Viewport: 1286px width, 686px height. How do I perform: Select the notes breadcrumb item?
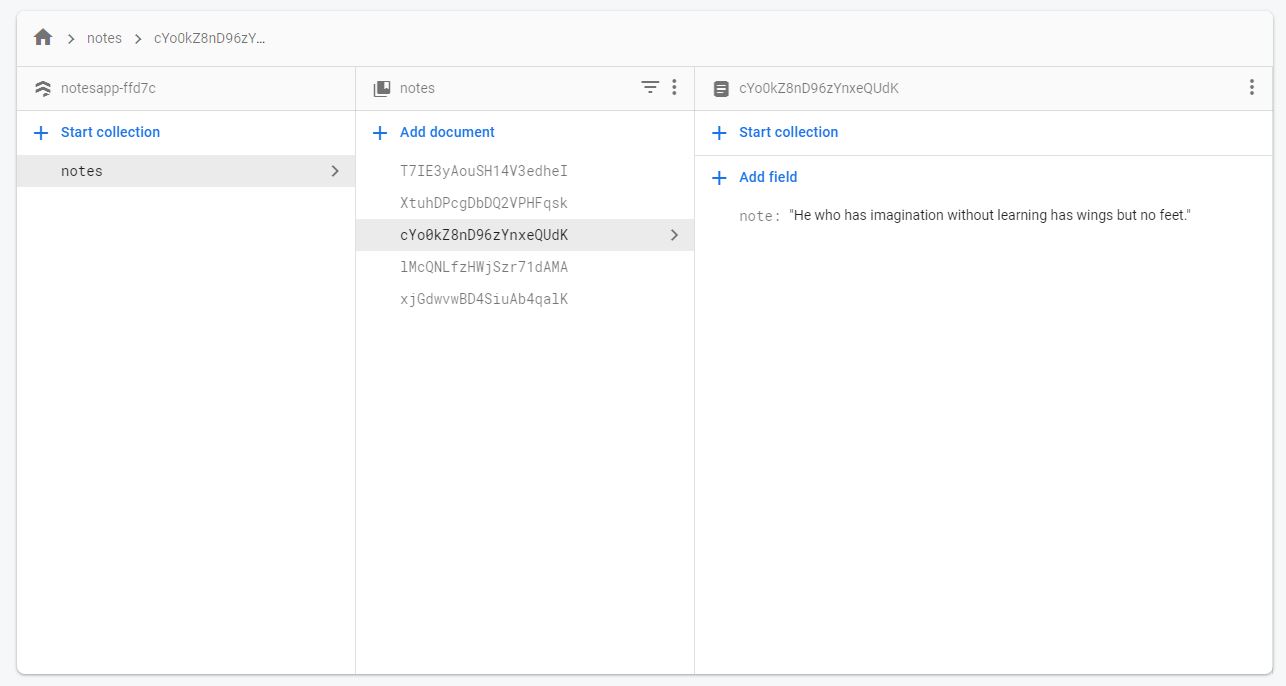point(104,38)
